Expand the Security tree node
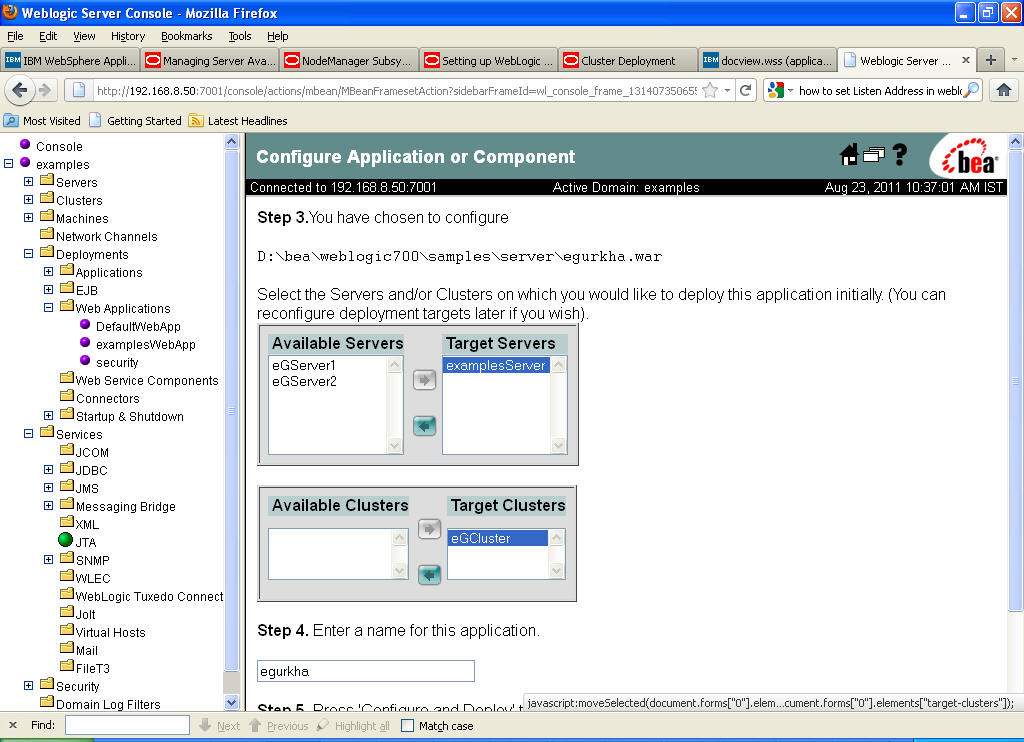The width and height of the screenshot is (1024, 742). pos(28,685)
